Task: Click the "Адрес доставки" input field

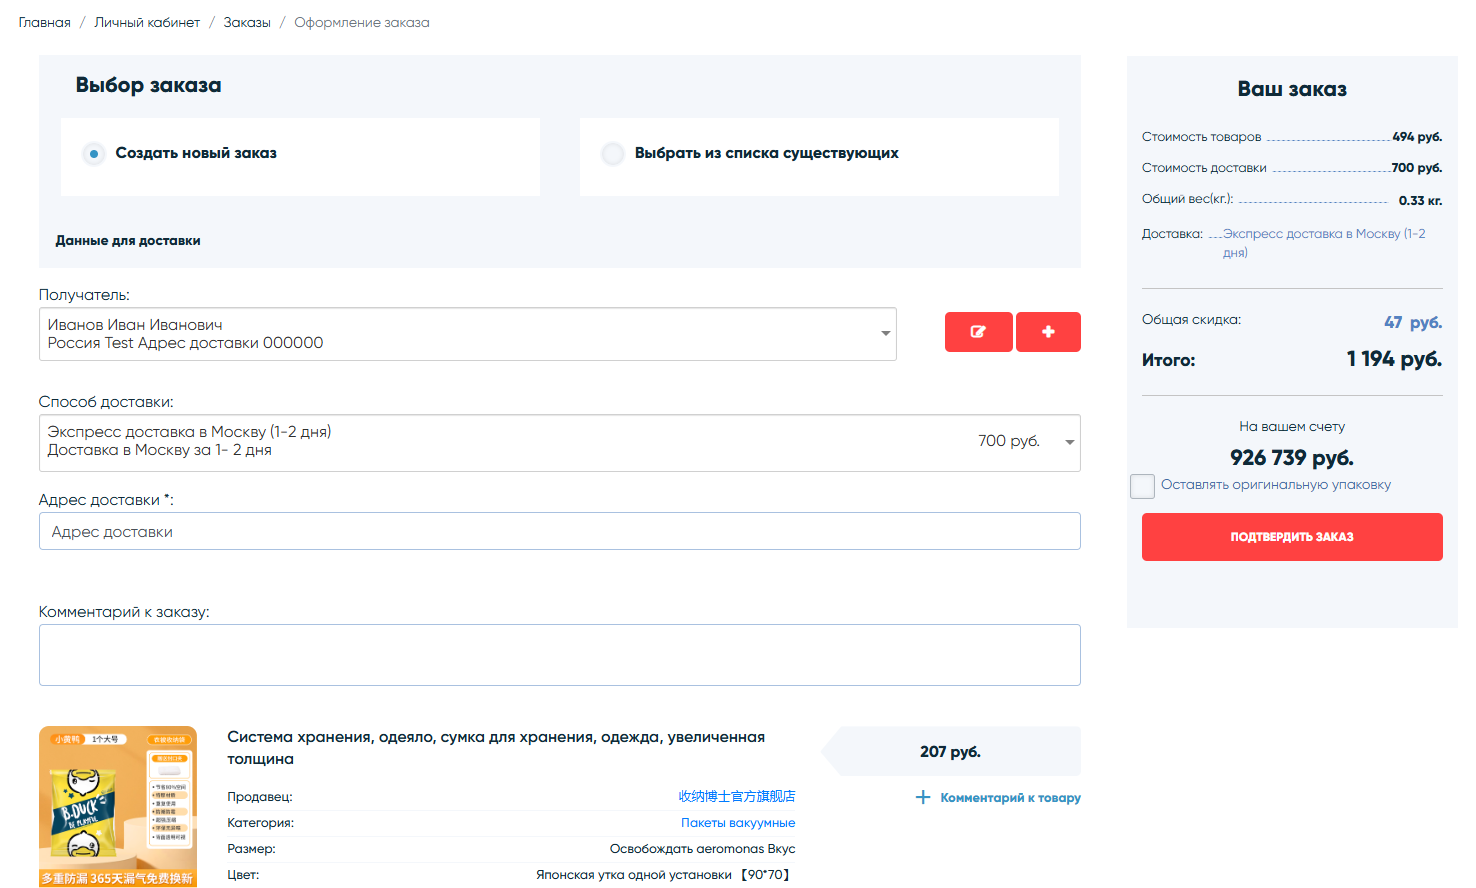Action: point(559,531)
